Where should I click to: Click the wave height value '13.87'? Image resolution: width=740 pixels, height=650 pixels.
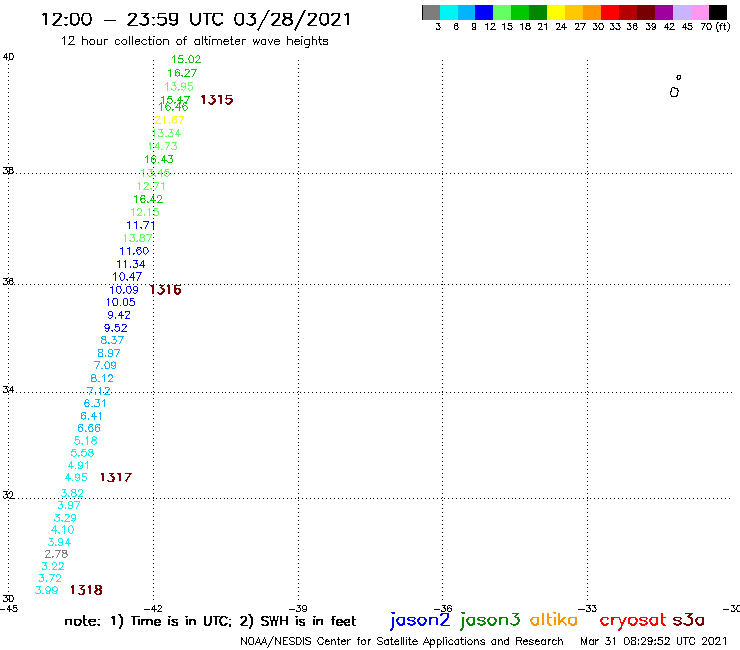pos(138,238)
